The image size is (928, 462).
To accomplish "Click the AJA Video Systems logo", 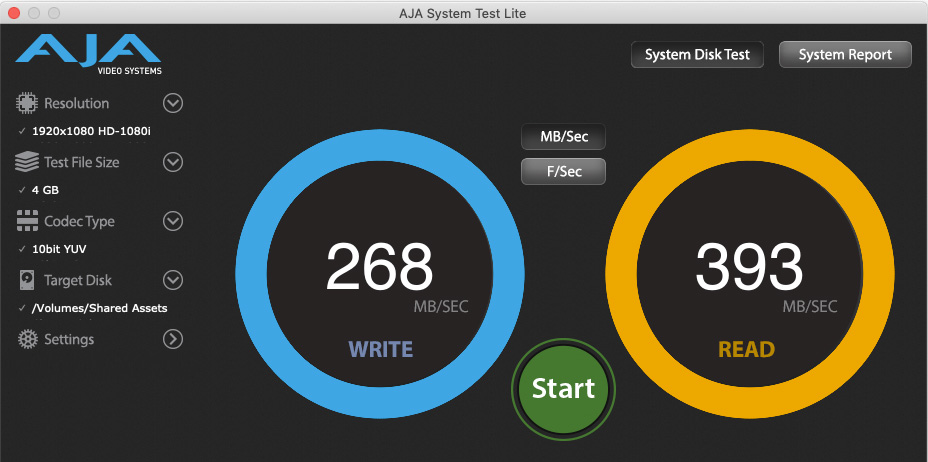I will click(x=88, y=54).
